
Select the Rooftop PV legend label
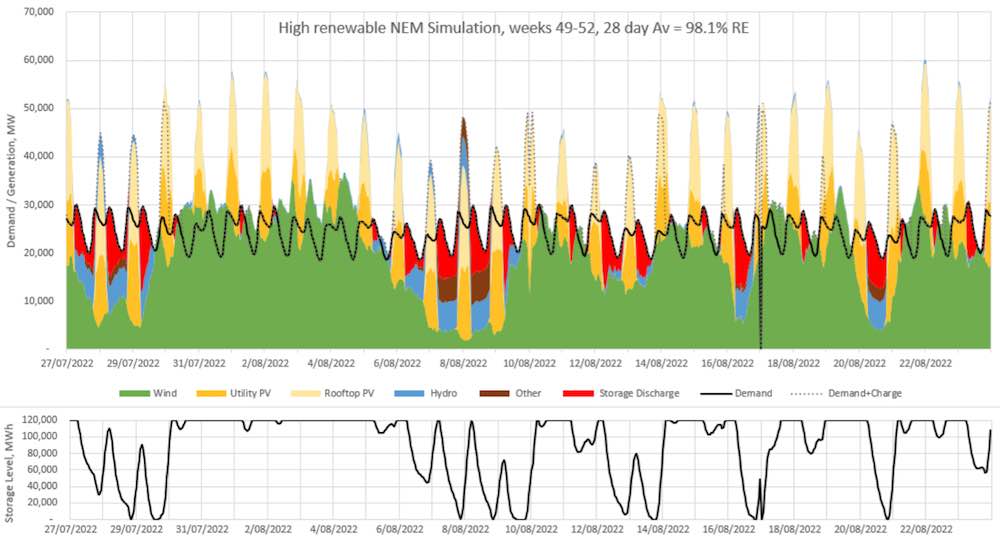coord(348,394)
